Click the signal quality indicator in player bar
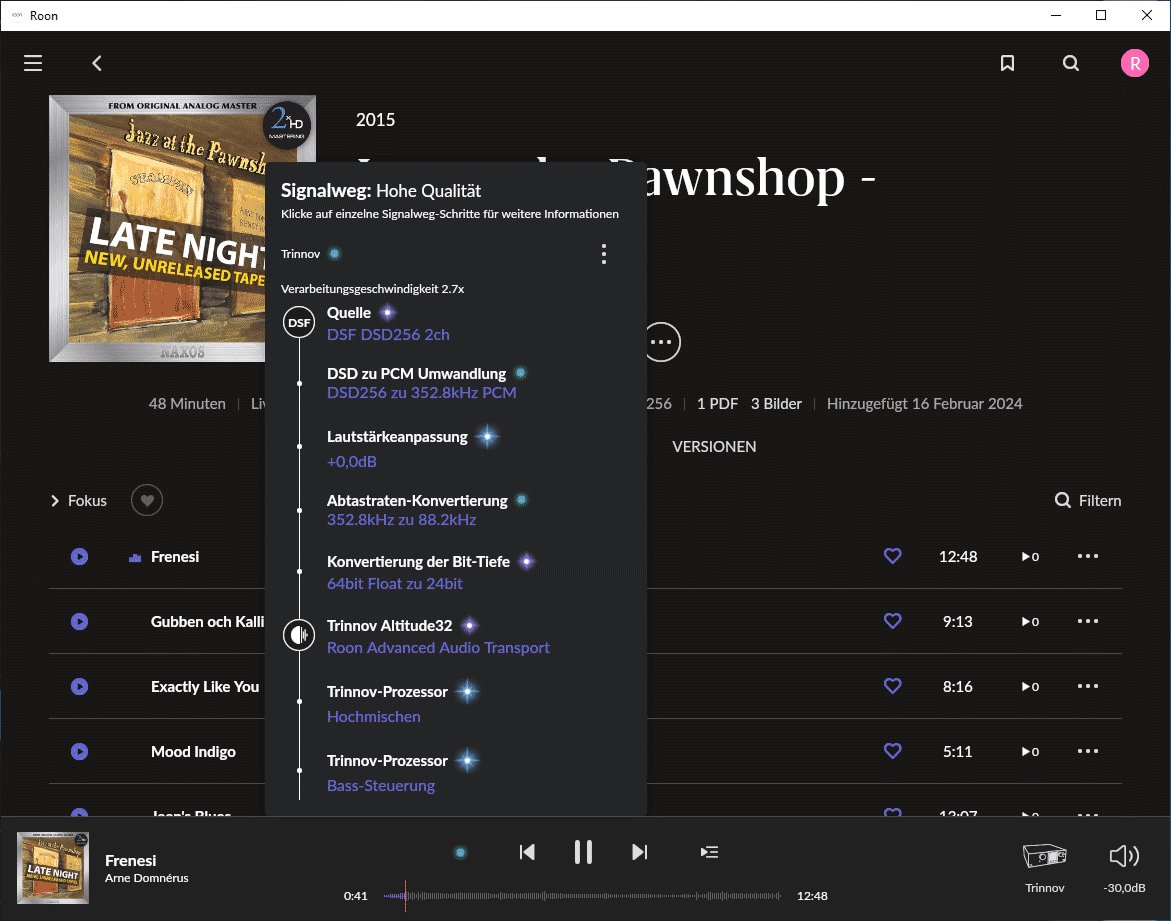The width and height of the screenshot is (1171, 921). [x=461, y=852]
